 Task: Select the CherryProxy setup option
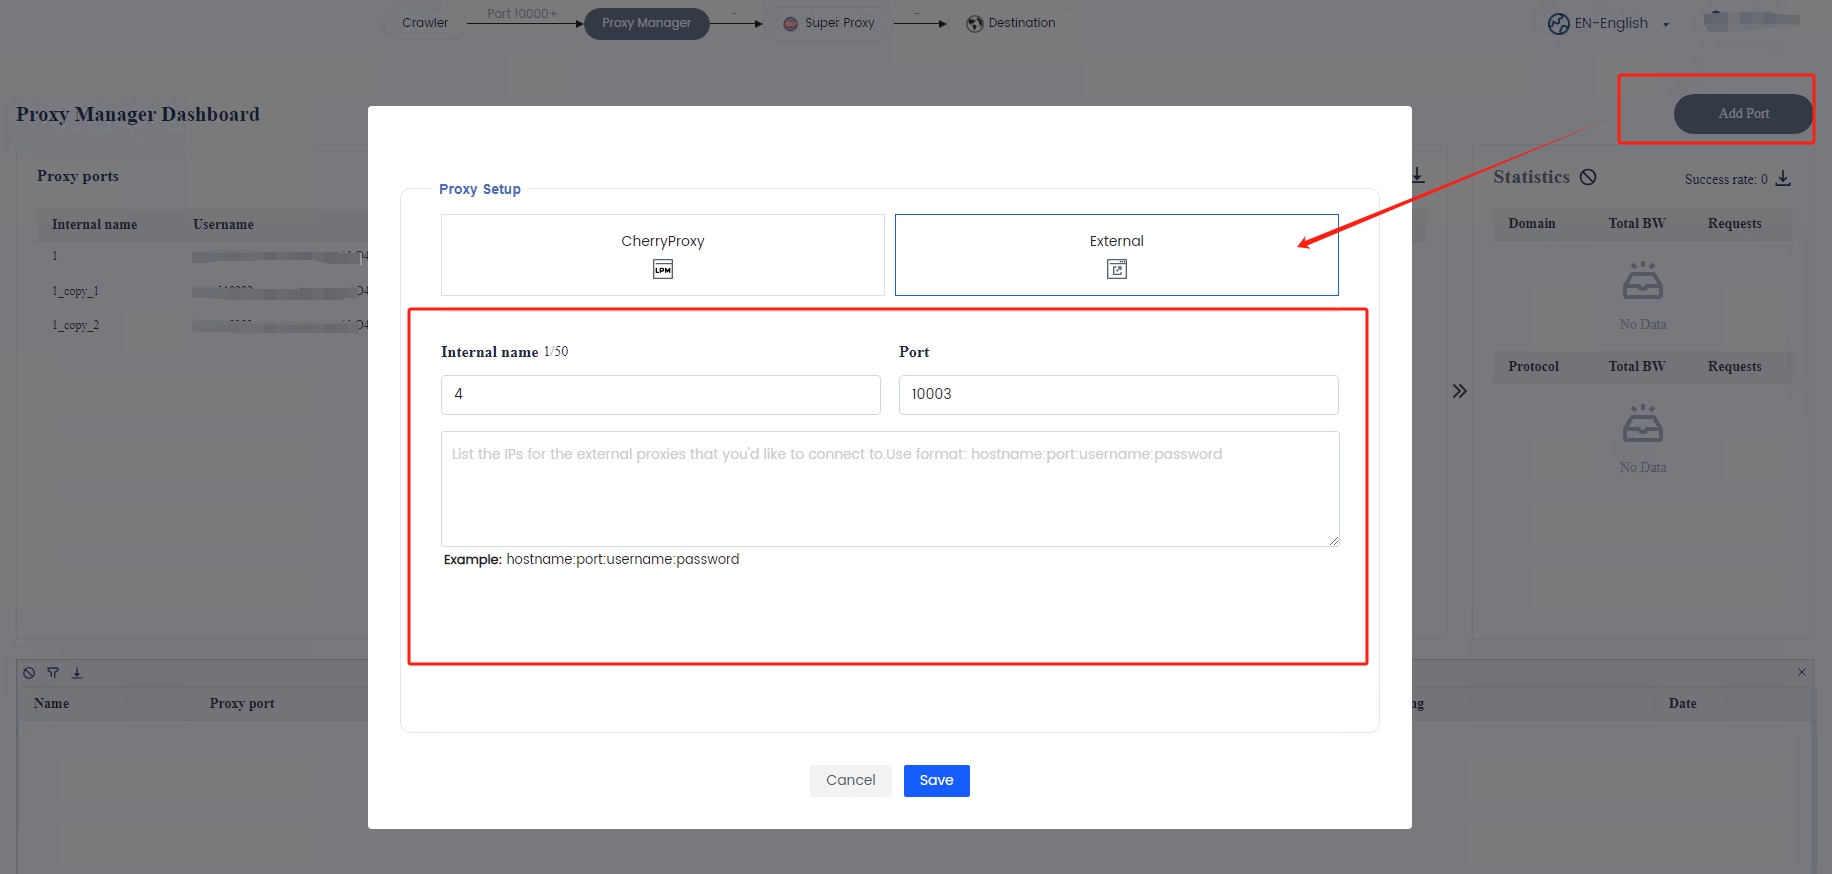[x=662, y=255]
